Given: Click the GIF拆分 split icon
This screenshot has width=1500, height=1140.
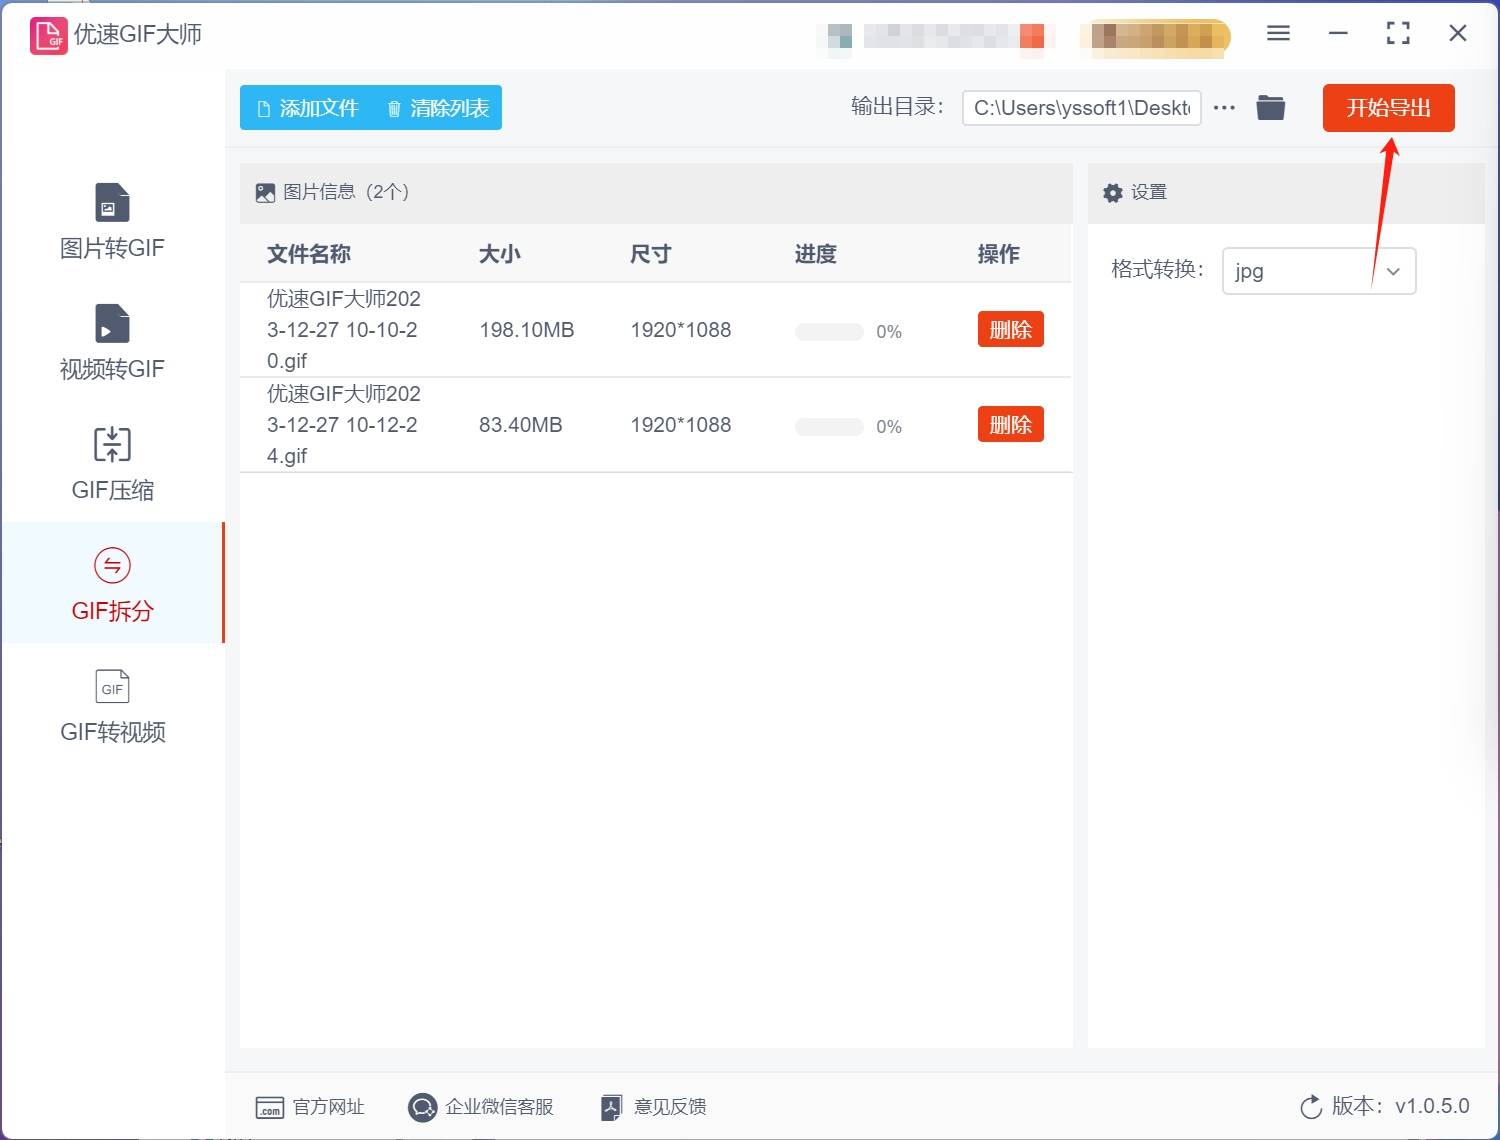Looking at the screenshot, I should (x=112, y=566).
